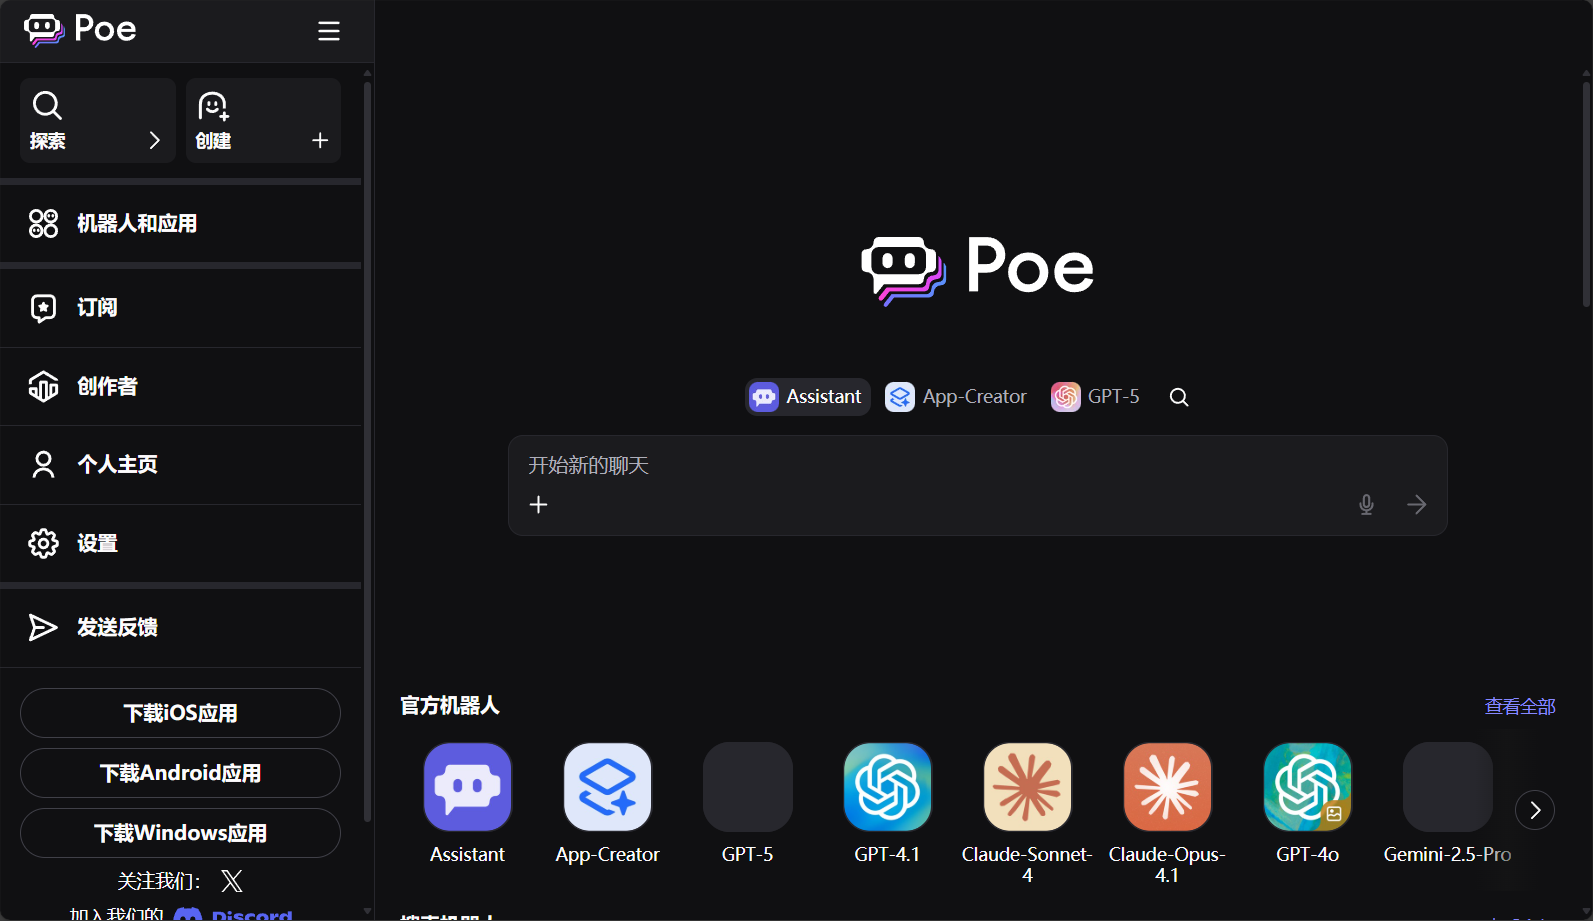Open the App-Creator bot card
The width and height of the screenshot is (1593, 921).
point(607,803)
